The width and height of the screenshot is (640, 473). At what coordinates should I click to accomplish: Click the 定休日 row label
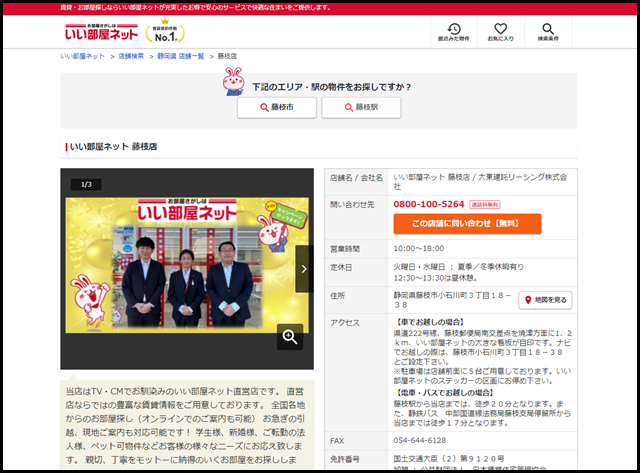pos(341,268)
